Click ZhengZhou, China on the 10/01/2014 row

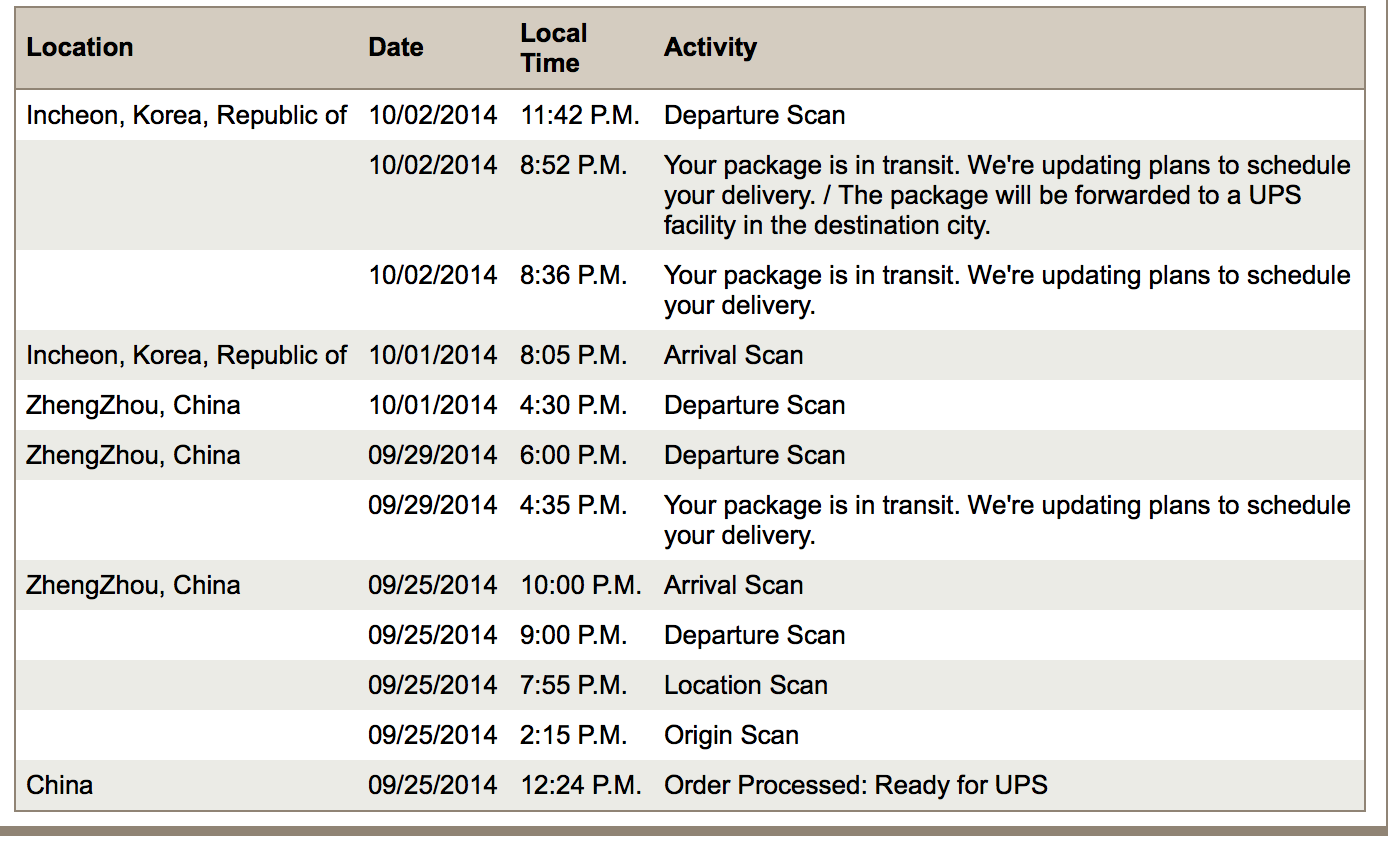click(133, 405)
